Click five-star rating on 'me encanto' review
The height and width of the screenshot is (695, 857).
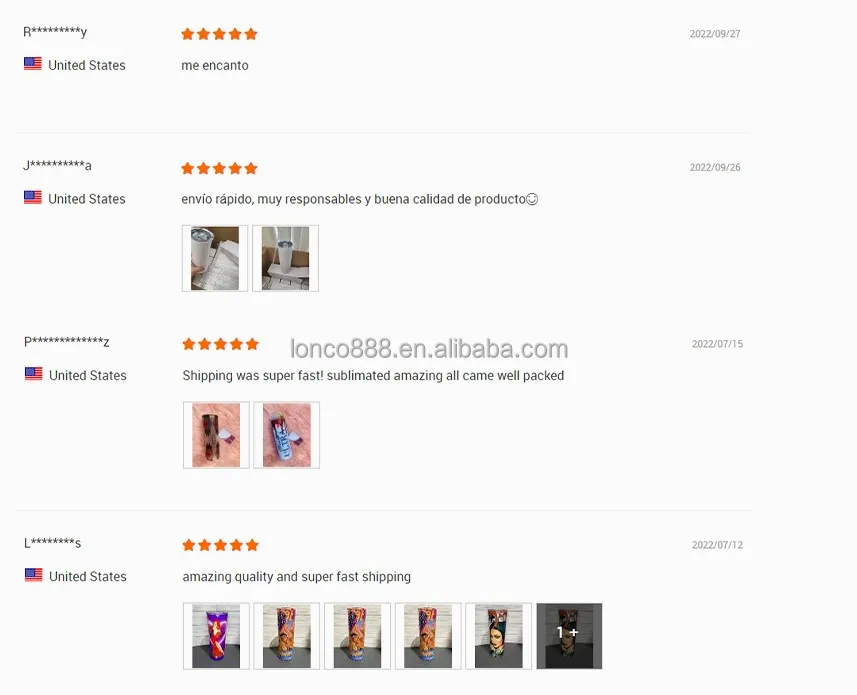coord(219,34)
